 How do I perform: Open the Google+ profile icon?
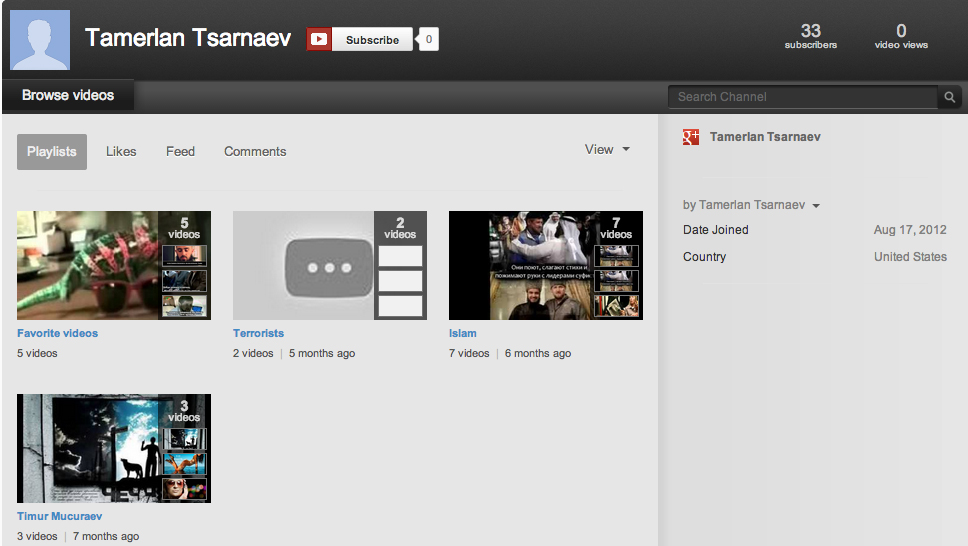coord(691,137)
